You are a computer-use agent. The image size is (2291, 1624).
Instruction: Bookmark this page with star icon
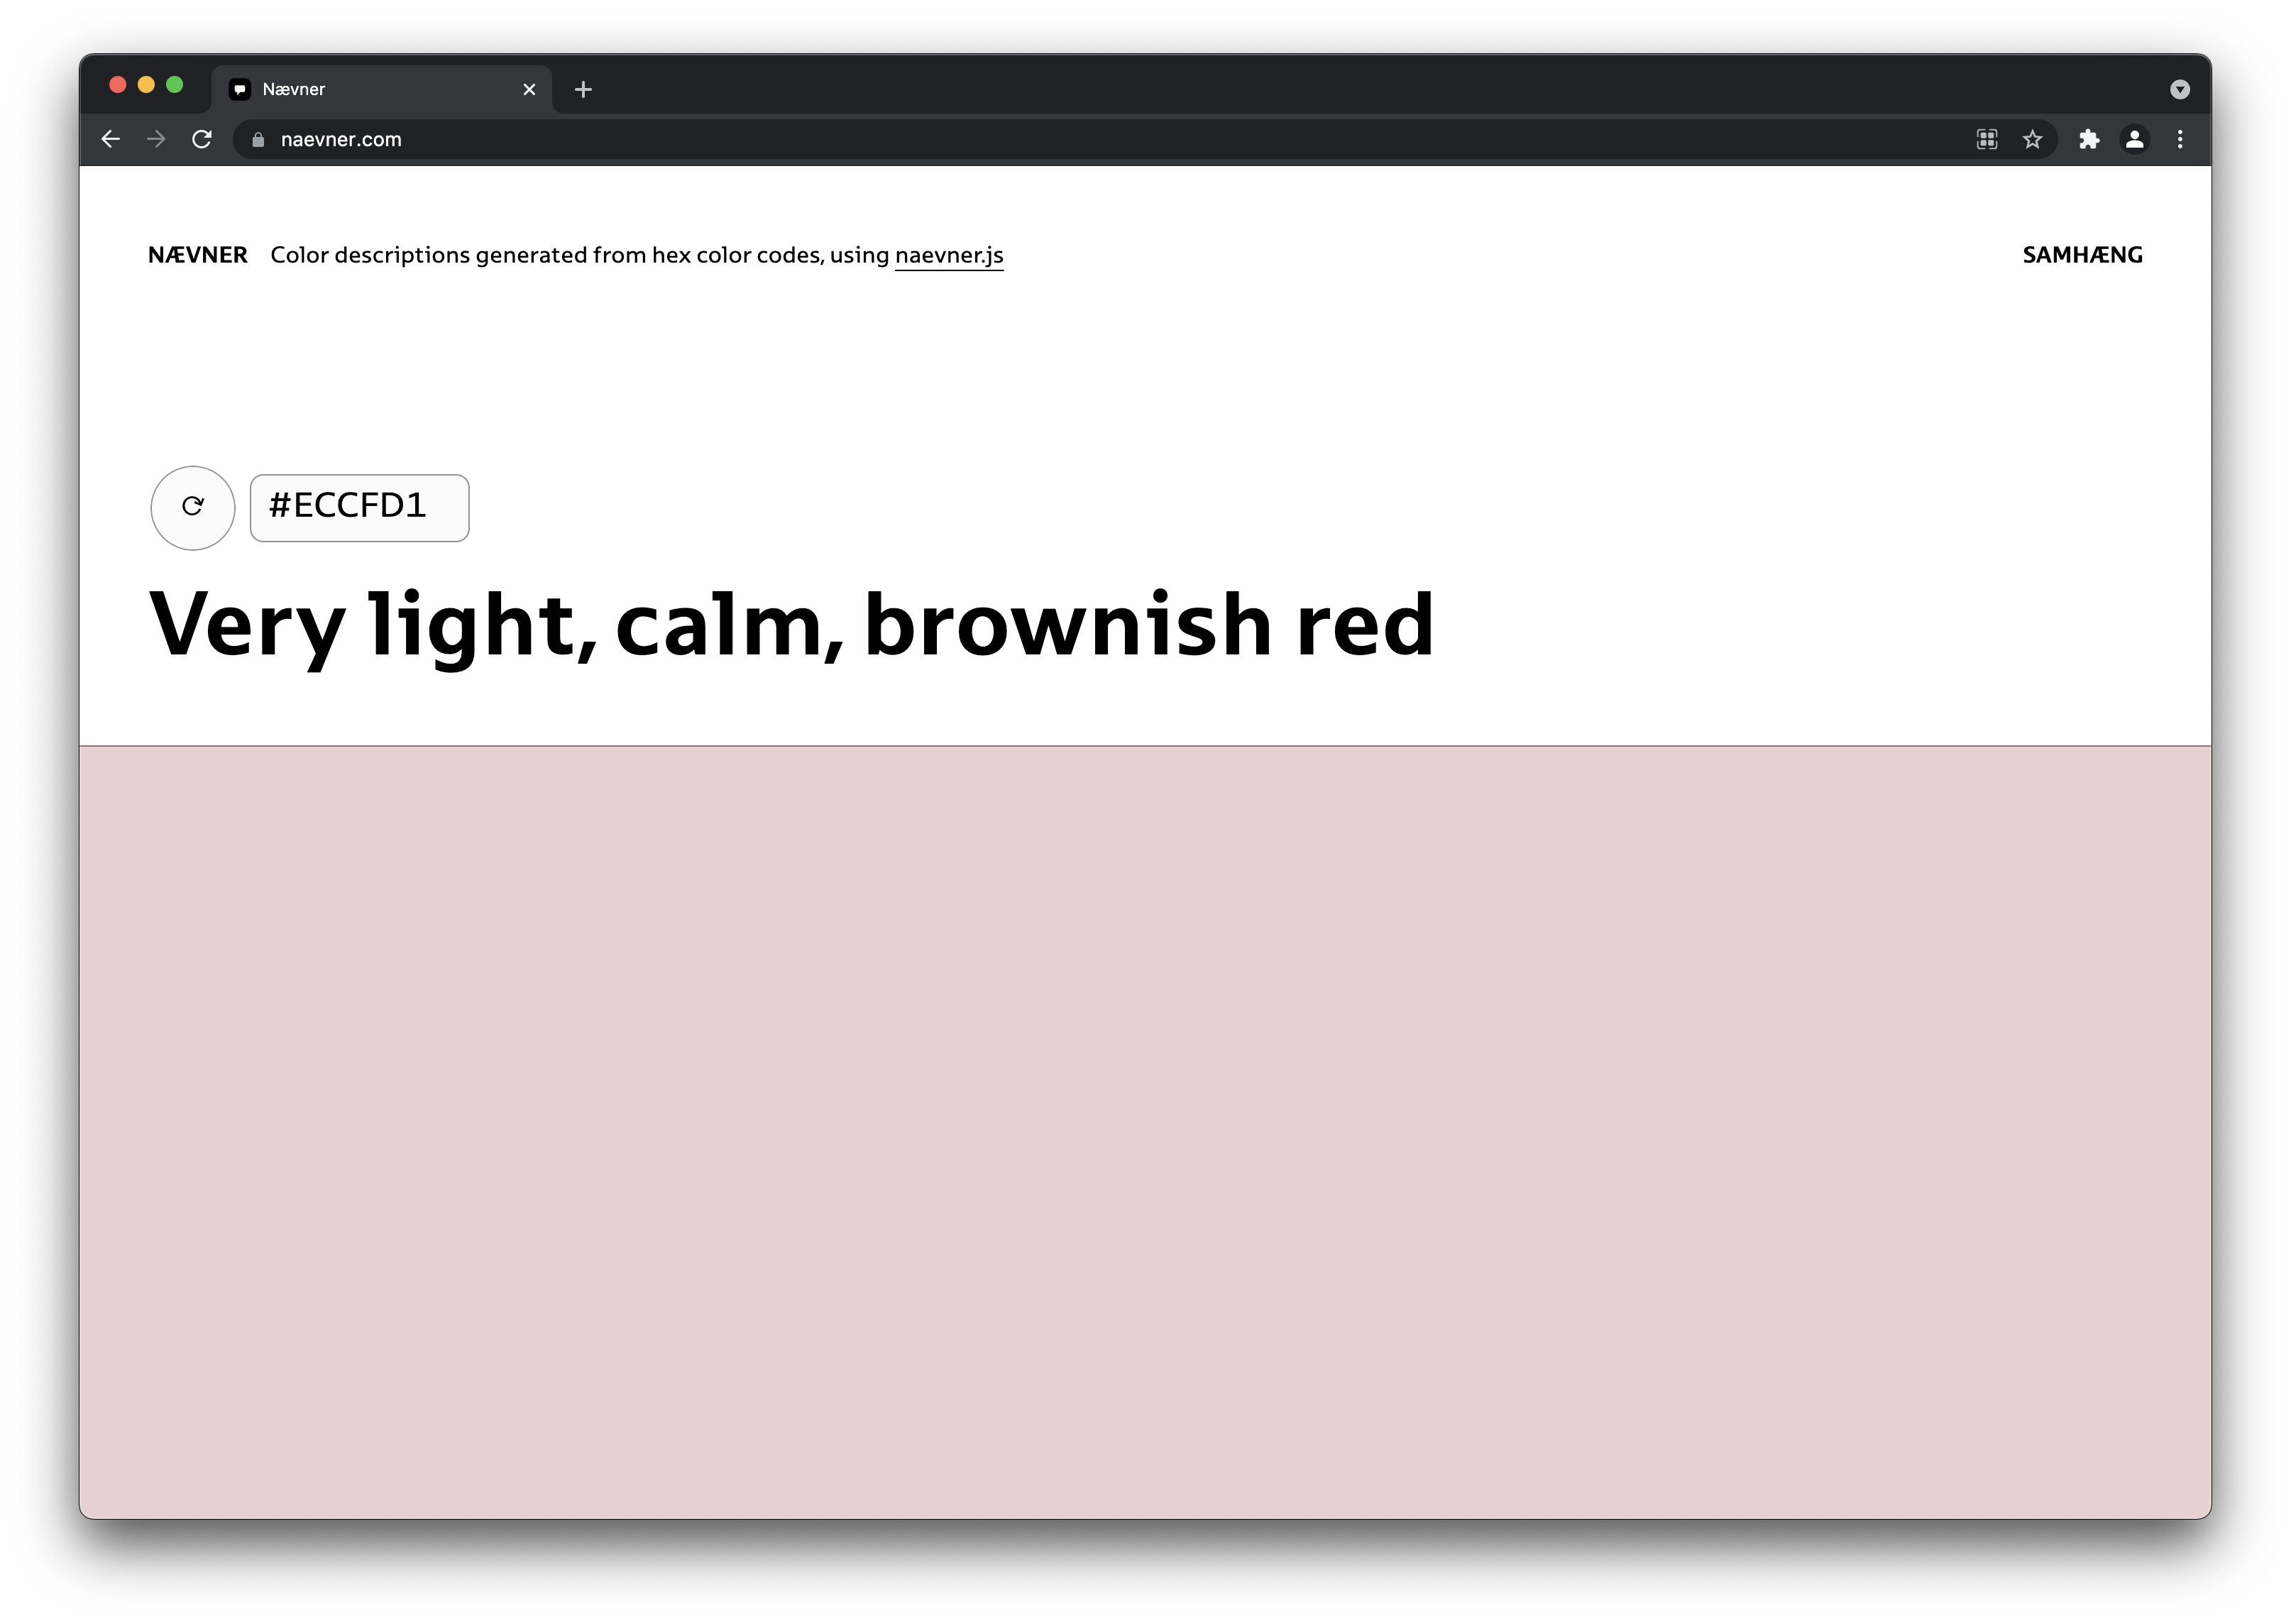(2032, 140)
